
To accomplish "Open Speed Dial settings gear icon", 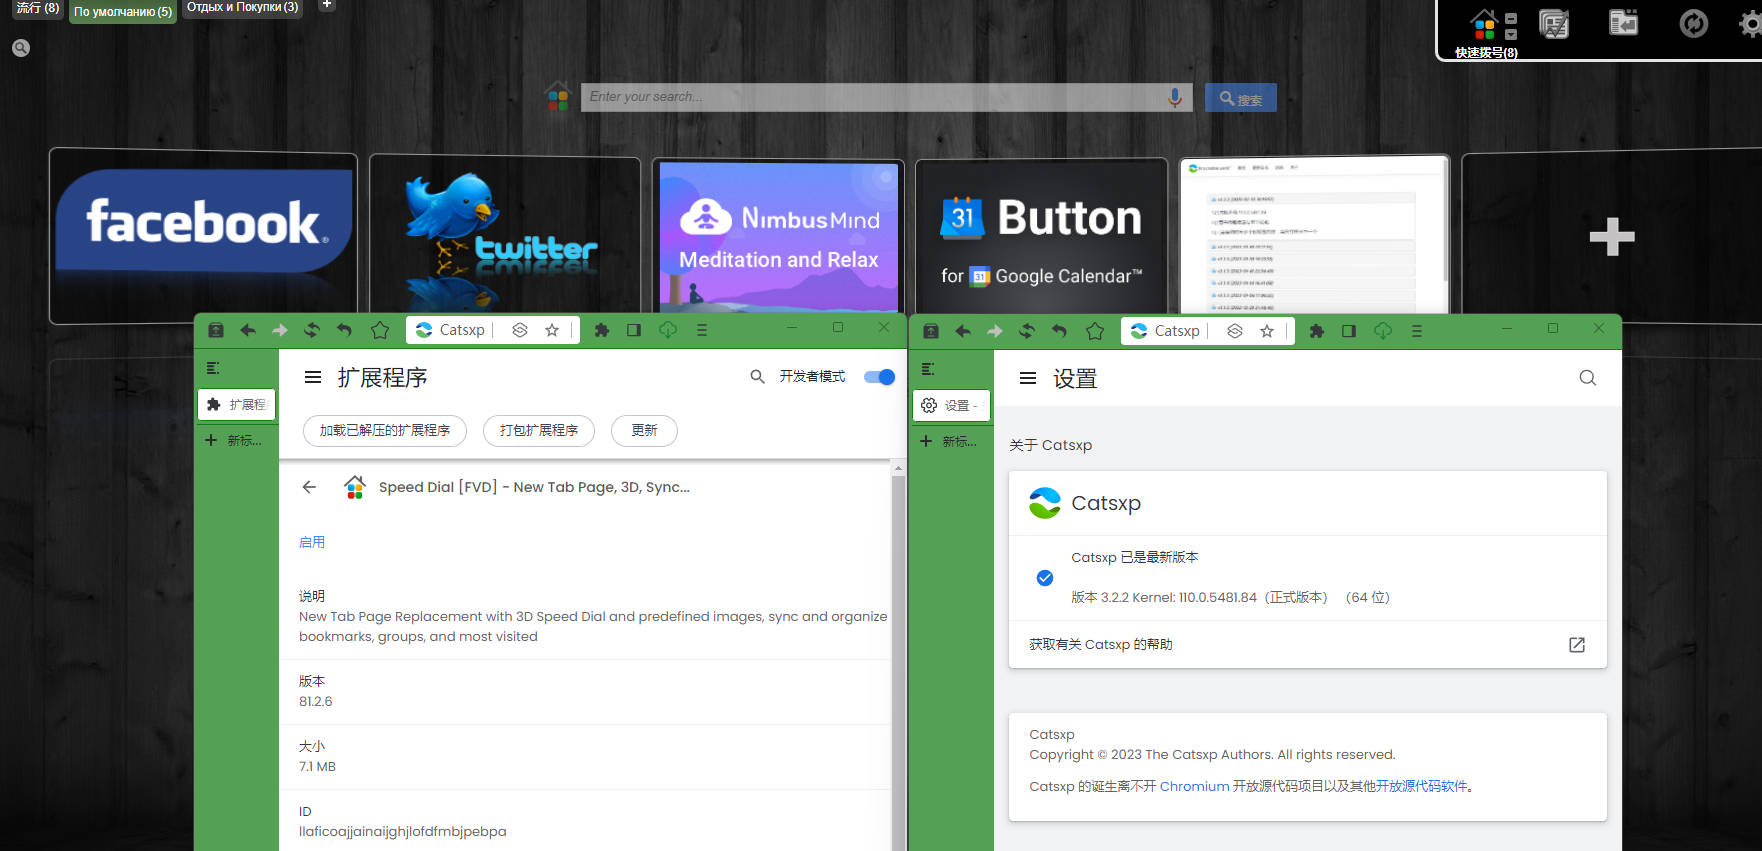I will pos(1751,23).
